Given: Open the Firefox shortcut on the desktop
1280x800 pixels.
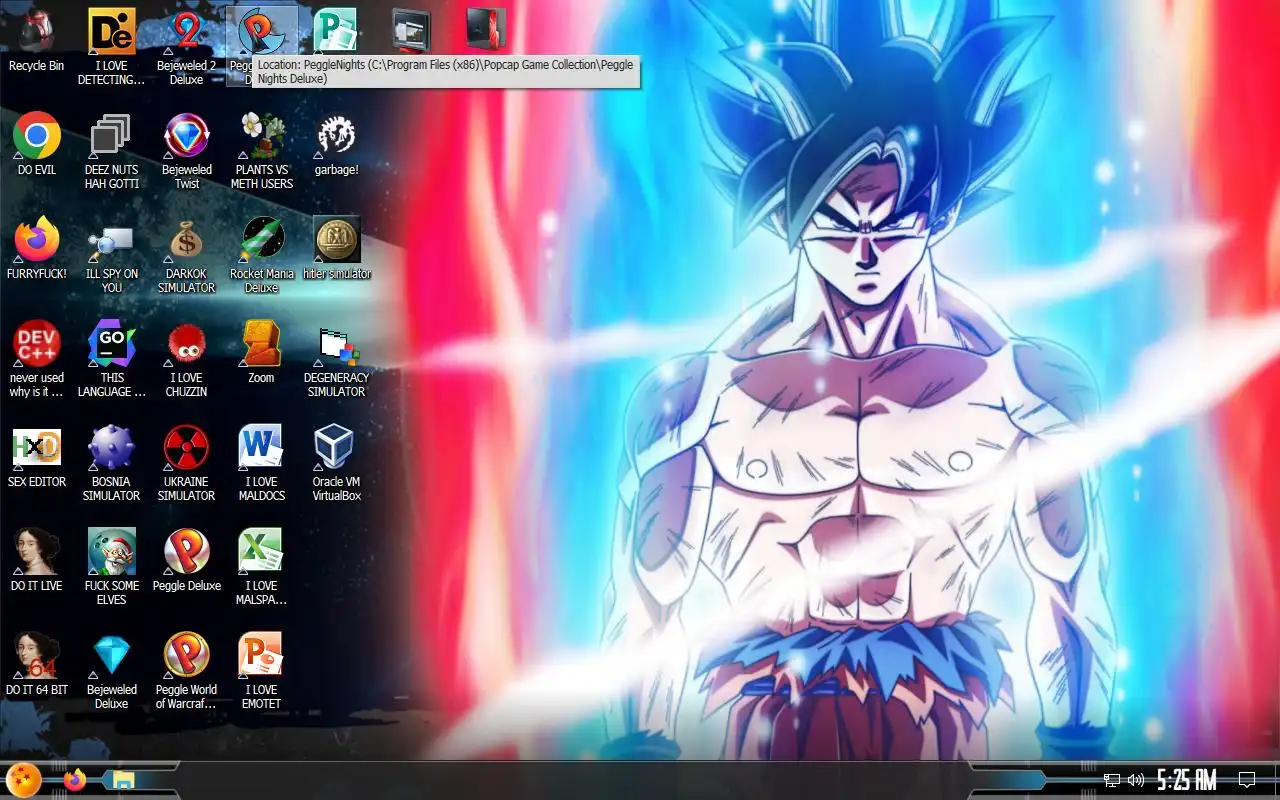Looking at the screenshot, I should point(37,239).
